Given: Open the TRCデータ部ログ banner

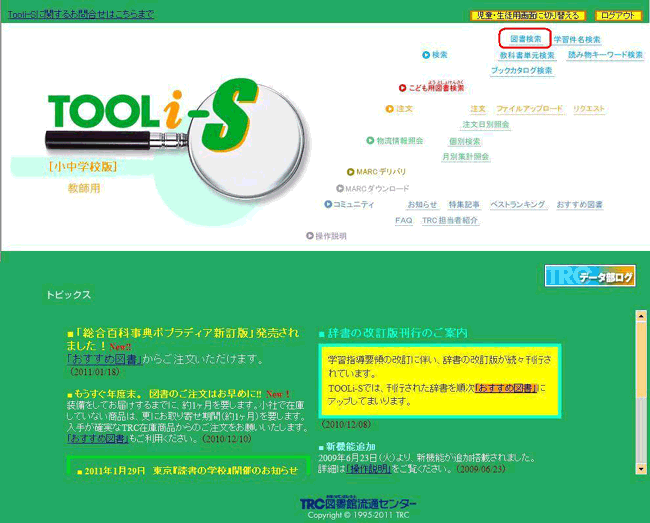Looking at the screenshot, I should pos(590,276).
